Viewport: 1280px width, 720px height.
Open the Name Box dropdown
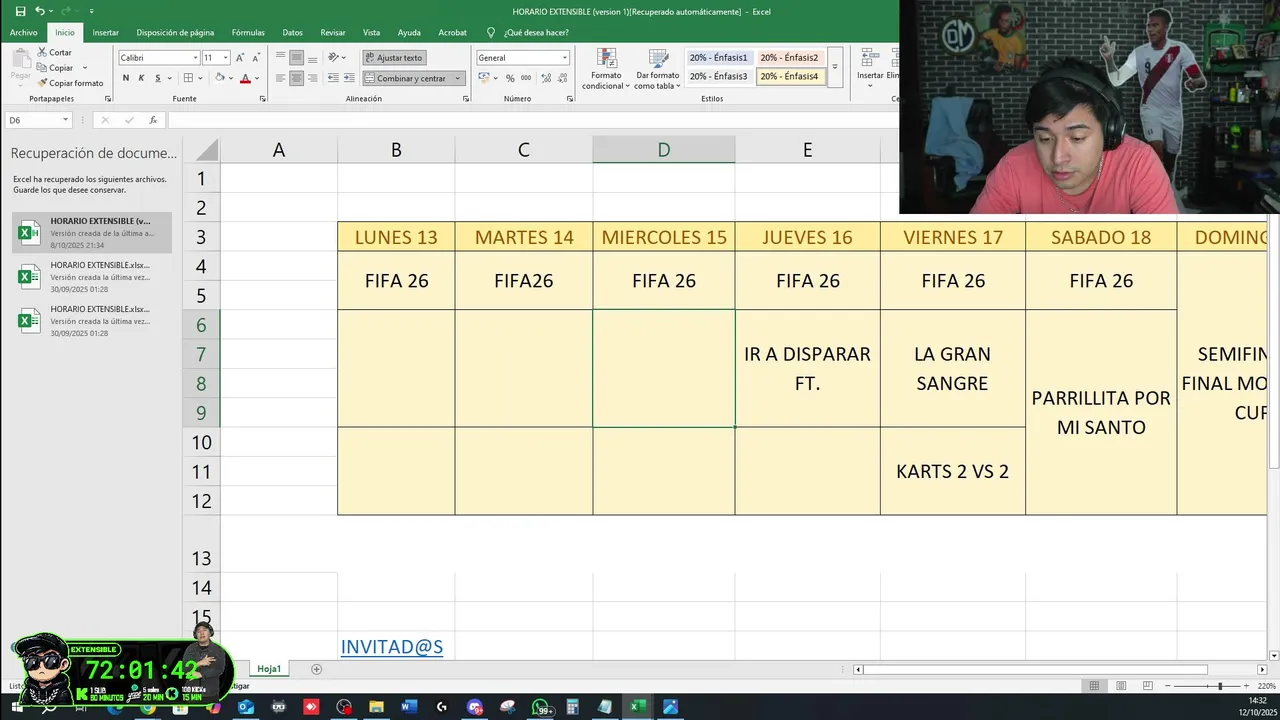click(65, 120)
